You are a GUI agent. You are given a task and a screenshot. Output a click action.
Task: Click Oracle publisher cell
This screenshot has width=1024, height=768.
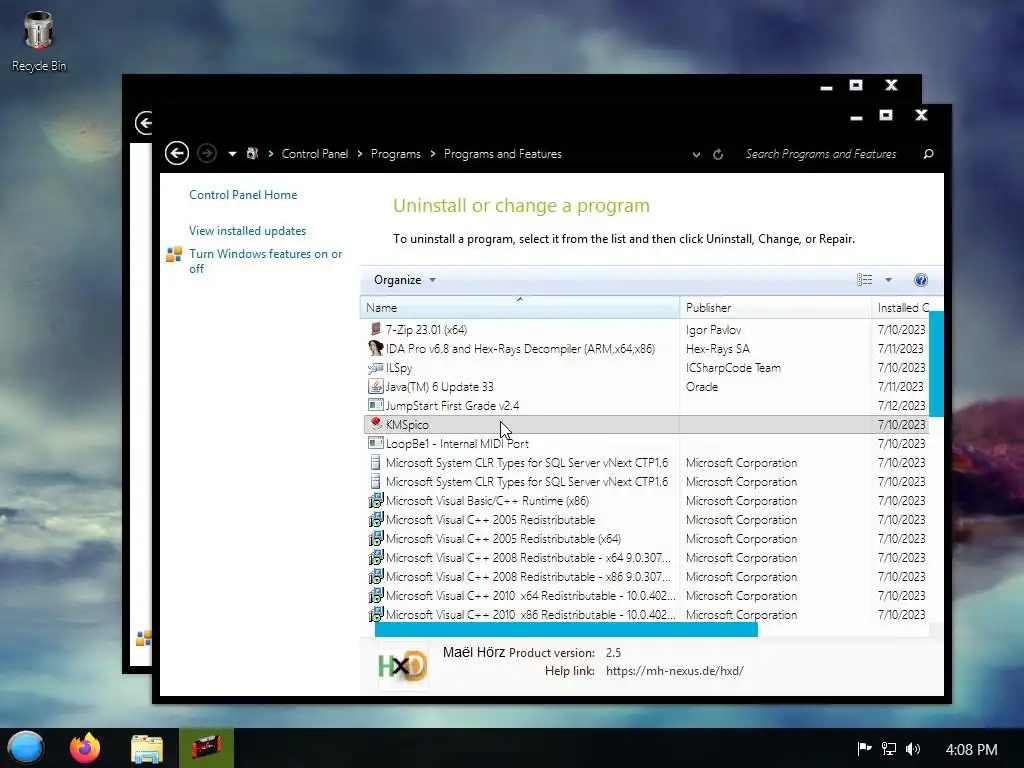[x=702, y=387]
